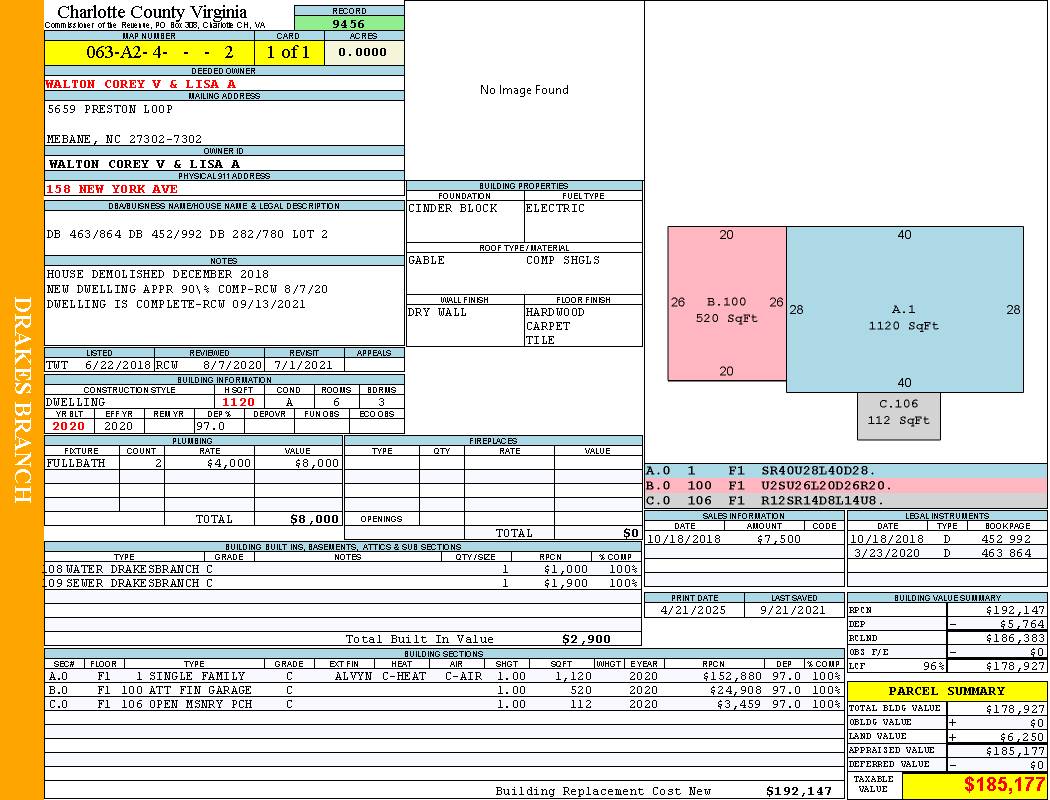Select wall finish DRY WALL
Screen dimensions: 1050x800
(437, 312)
